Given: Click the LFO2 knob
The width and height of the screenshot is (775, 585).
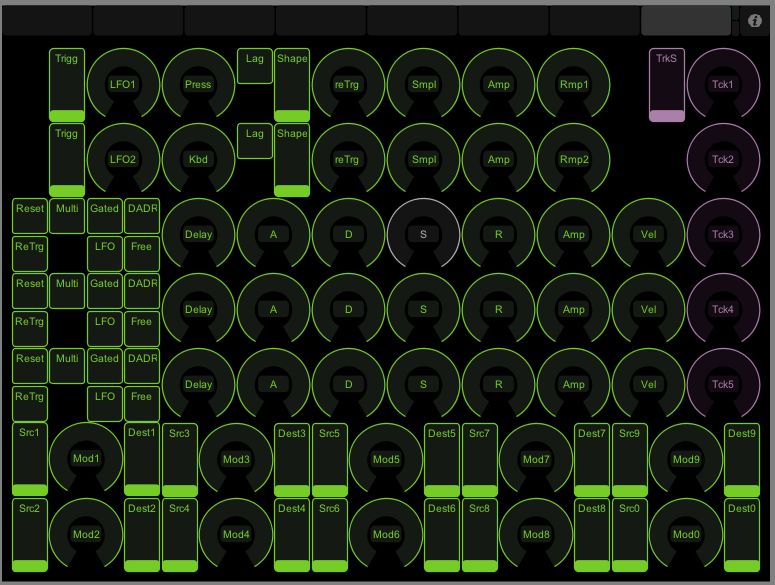Looking at the screenshot, I should (x=123, y=160).
